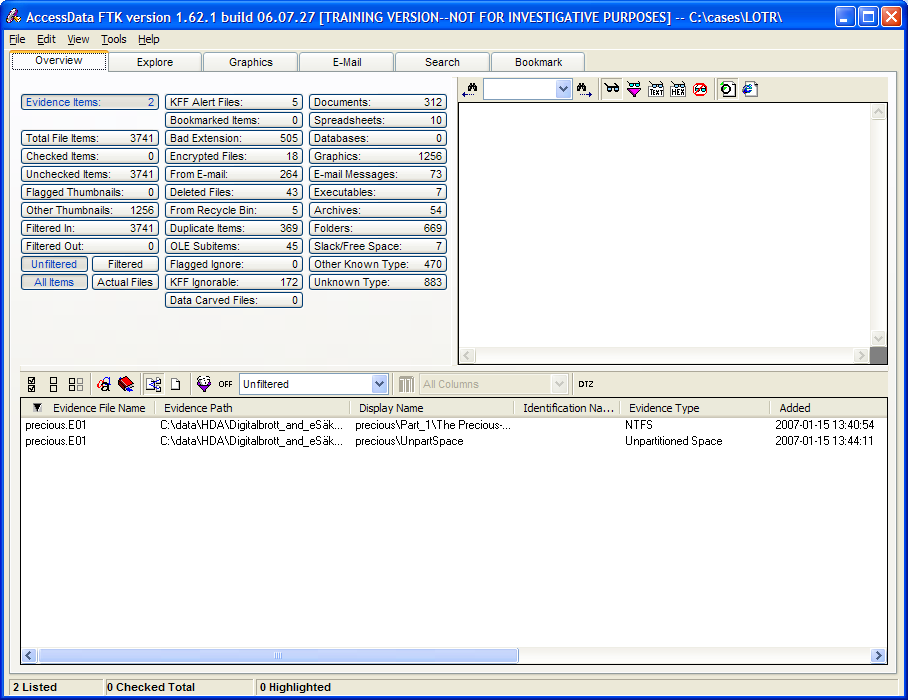Click the red book bookmark icon
The image size is (908, 700).
point(126,384)
